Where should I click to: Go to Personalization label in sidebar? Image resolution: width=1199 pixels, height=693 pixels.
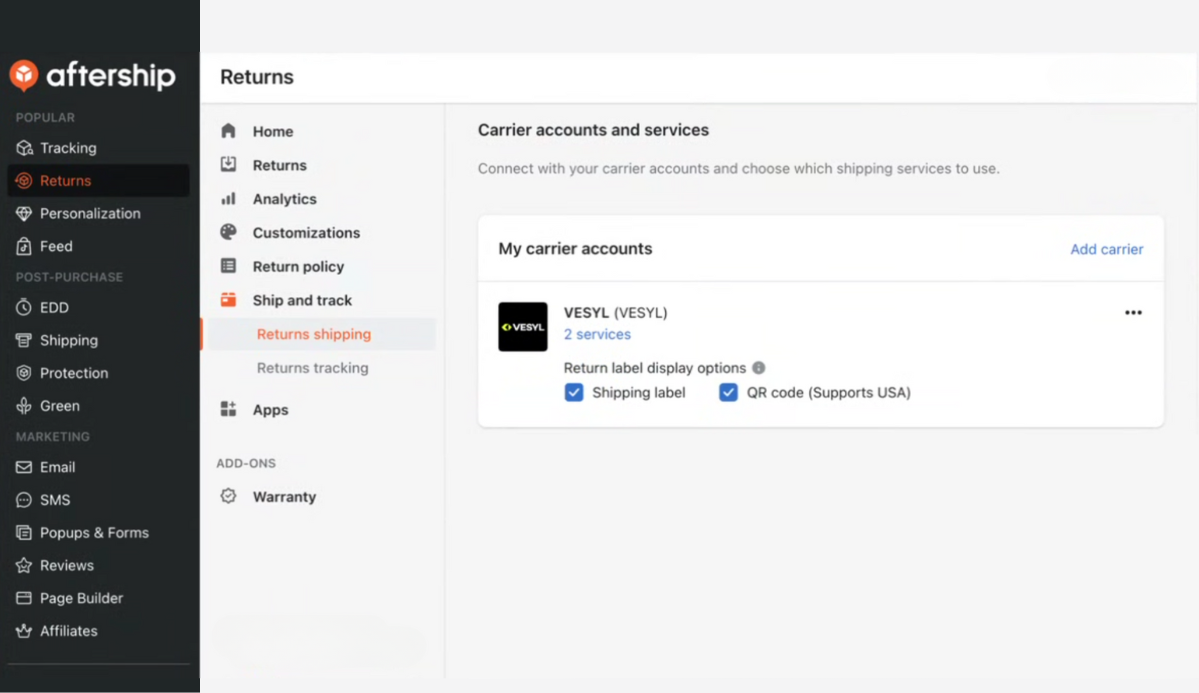point(90,213)
